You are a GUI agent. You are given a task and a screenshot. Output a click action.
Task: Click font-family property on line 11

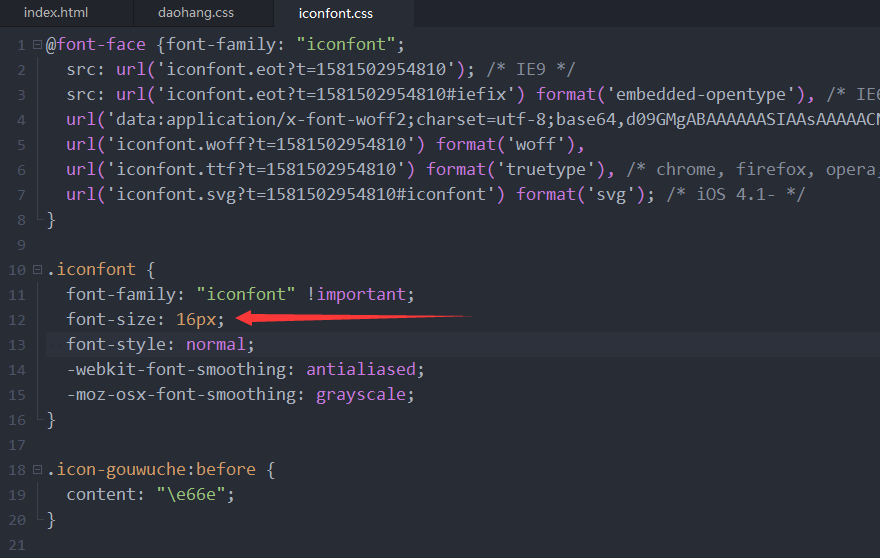tap(121, 294)
